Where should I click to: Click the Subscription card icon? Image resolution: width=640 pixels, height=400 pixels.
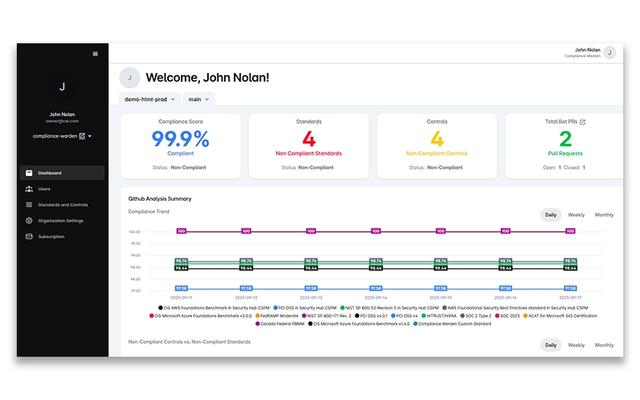(x=28, y=236)
